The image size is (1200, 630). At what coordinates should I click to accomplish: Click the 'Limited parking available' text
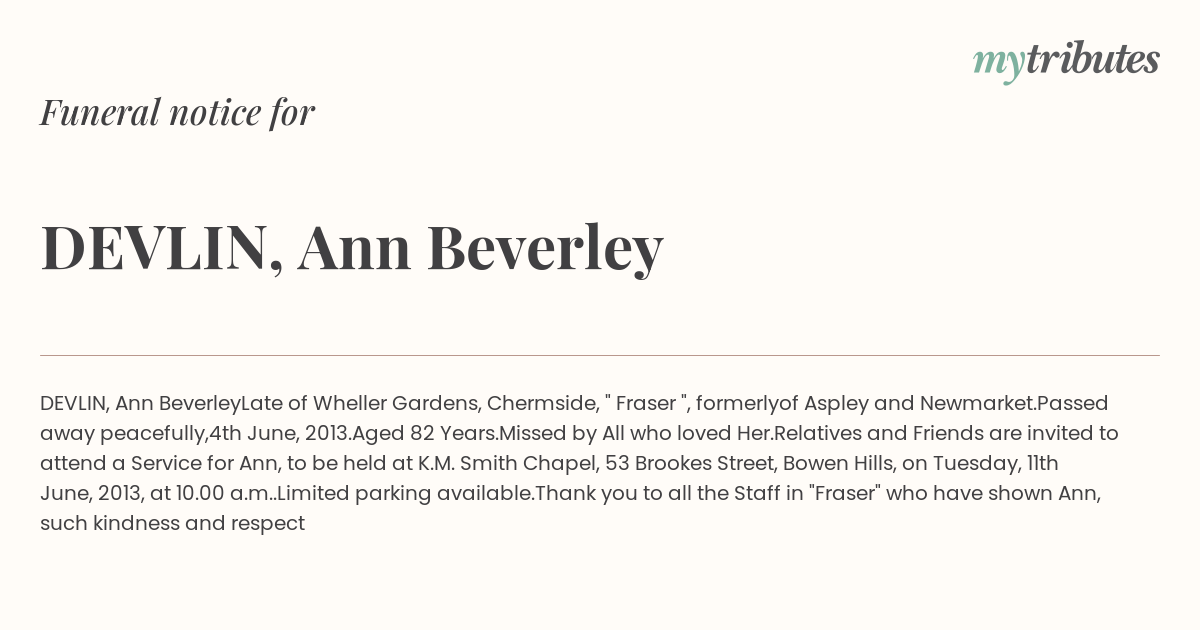(x=405, y=494)
